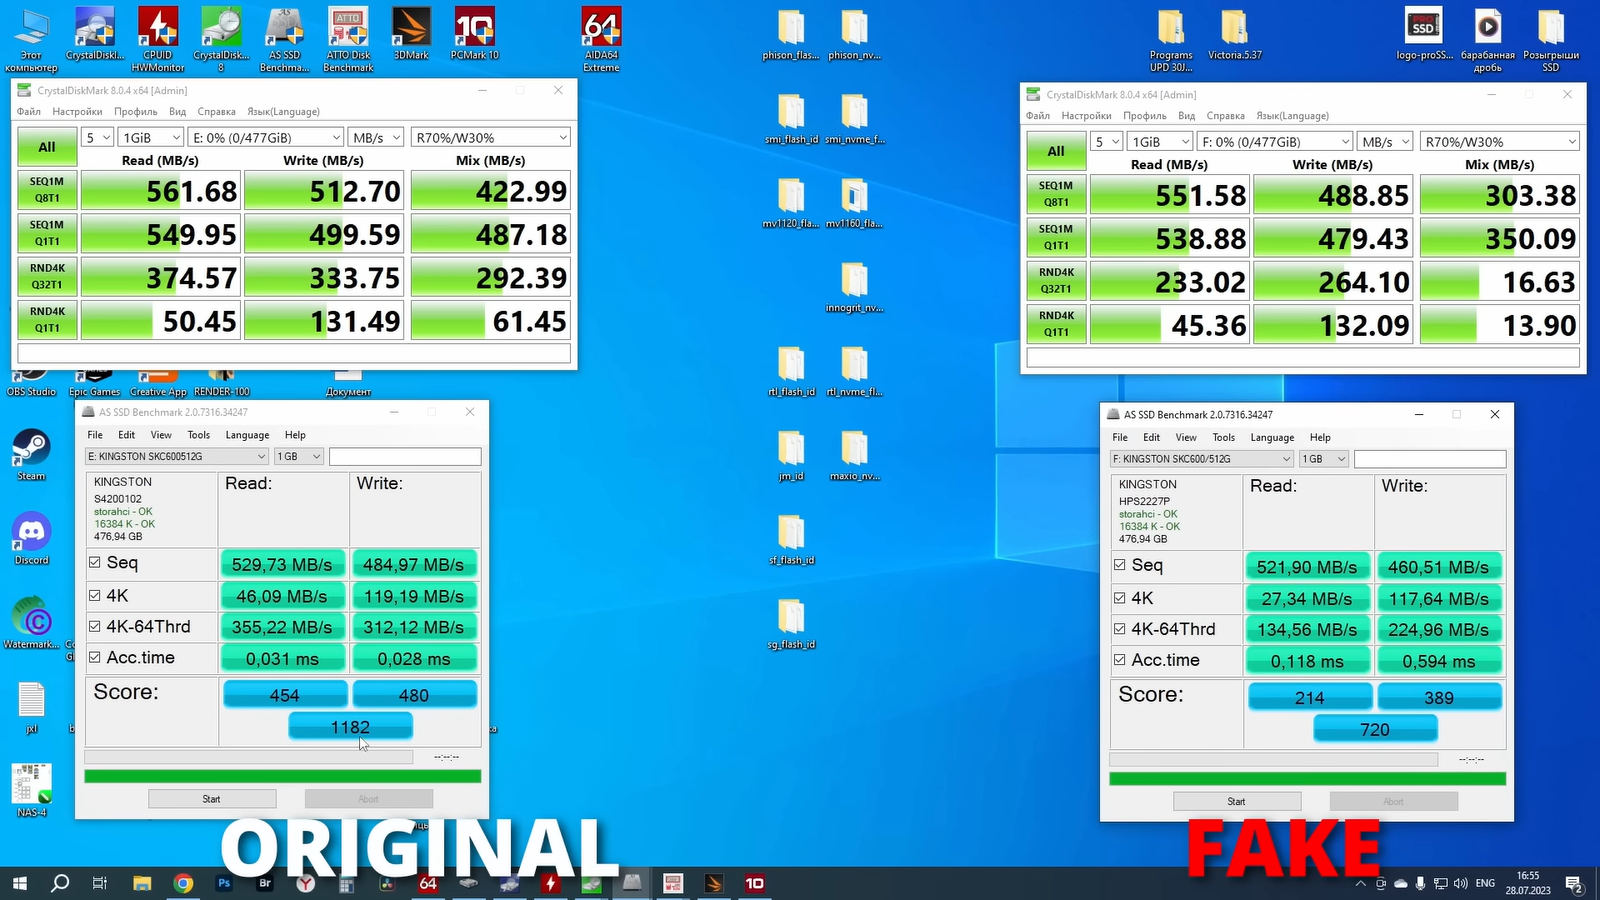Screen dimensions: 1600x900
Task: Open the Tools menu in left AS SSD Benchmark
Action: 198,435
